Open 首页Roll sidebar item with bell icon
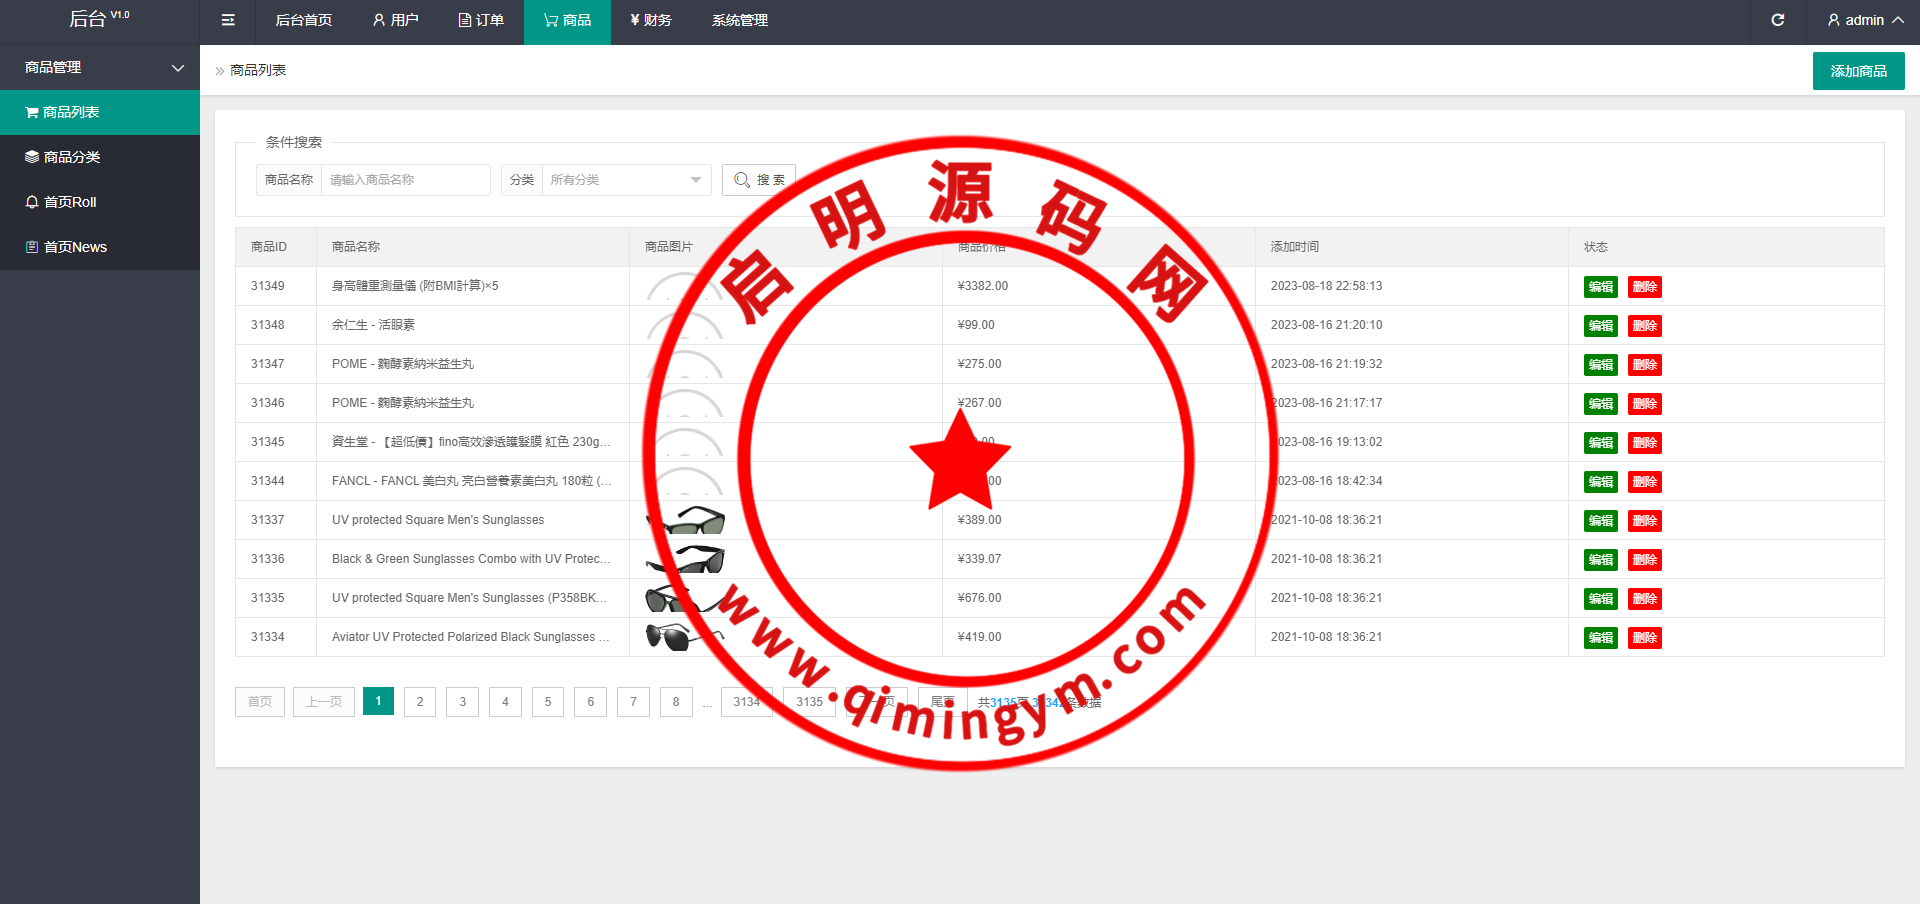The width and height of the screenshot is (1920, 904). pos(100,202)
